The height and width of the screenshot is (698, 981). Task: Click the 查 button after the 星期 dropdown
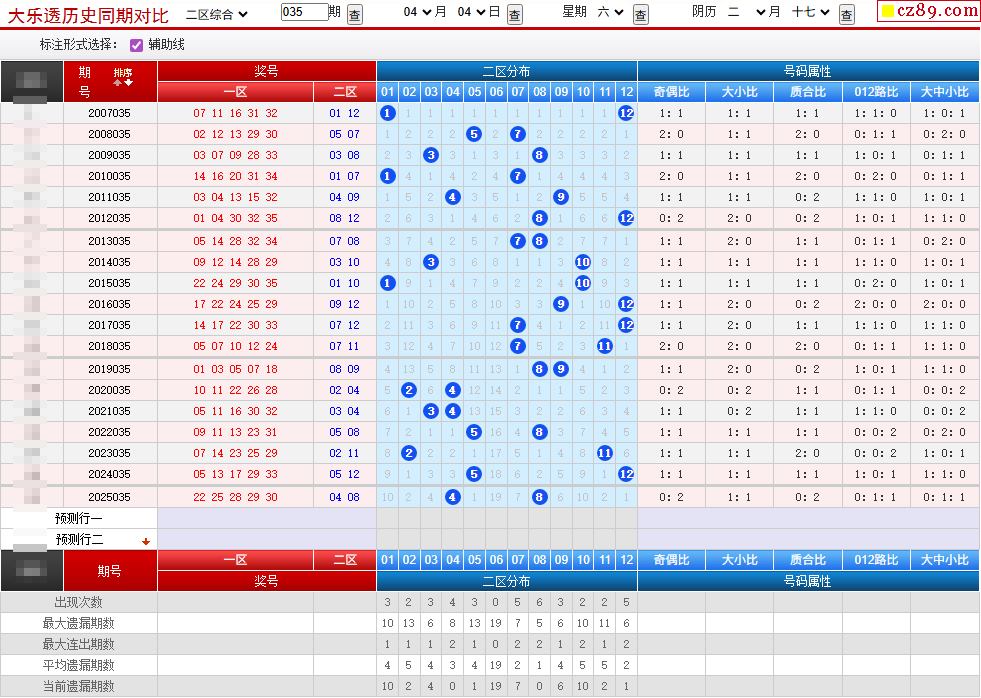pos(641,13)
